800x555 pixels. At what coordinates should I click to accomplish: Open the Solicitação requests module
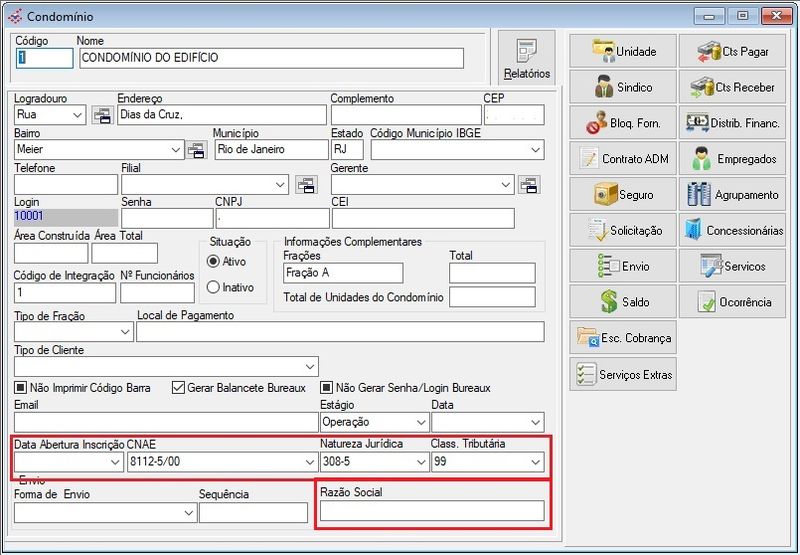(623, 230)
